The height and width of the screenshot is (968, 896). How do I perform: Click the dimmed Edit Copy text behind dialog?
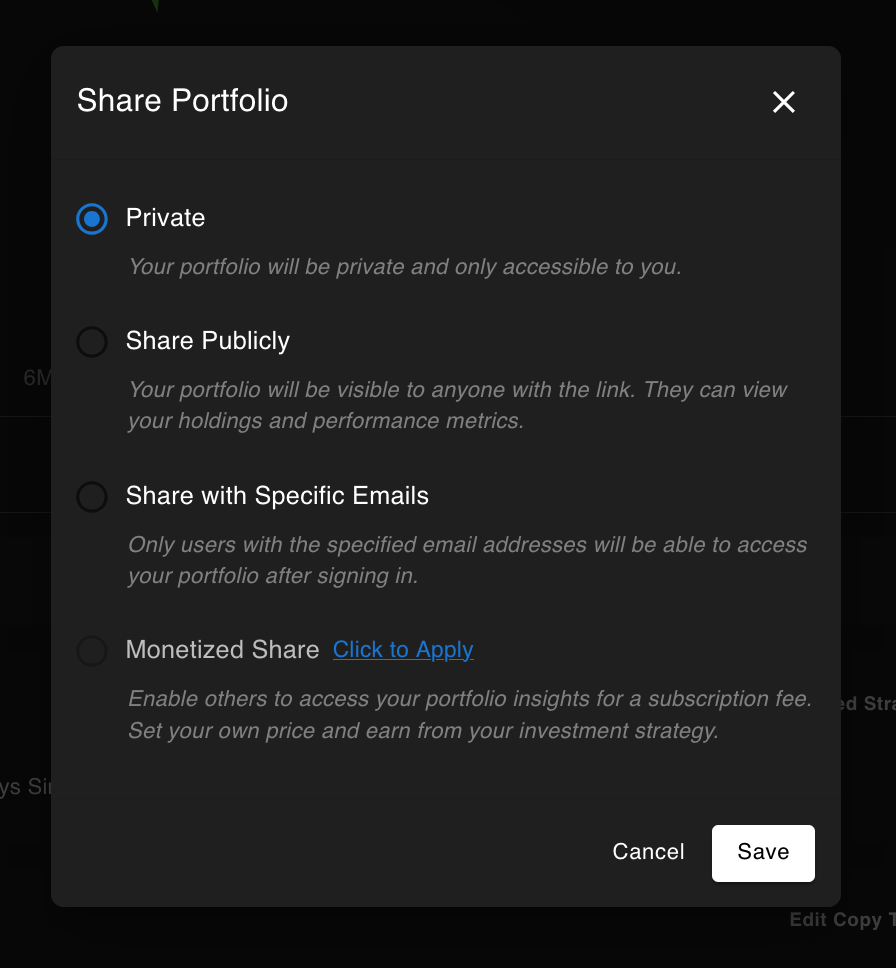[x=836, y=920]
